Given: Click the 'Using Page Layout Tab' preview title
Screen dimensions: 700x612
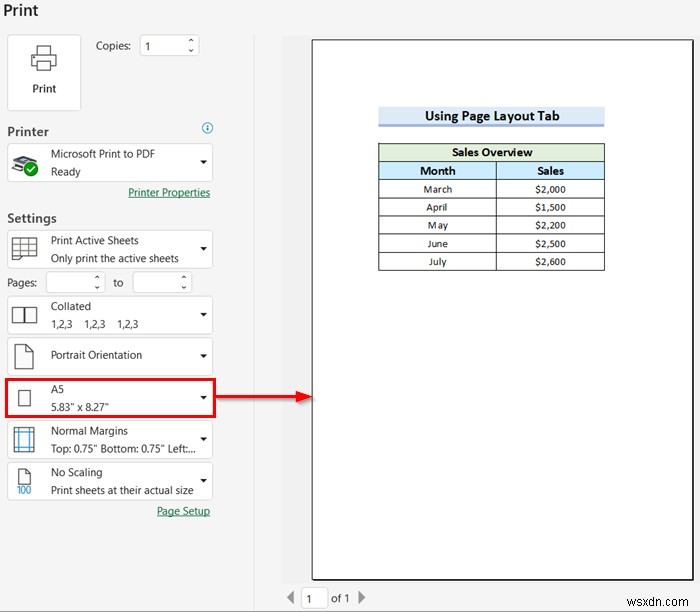Looking at the screenshot, I should pyautogui.click(x=492, y=116).
